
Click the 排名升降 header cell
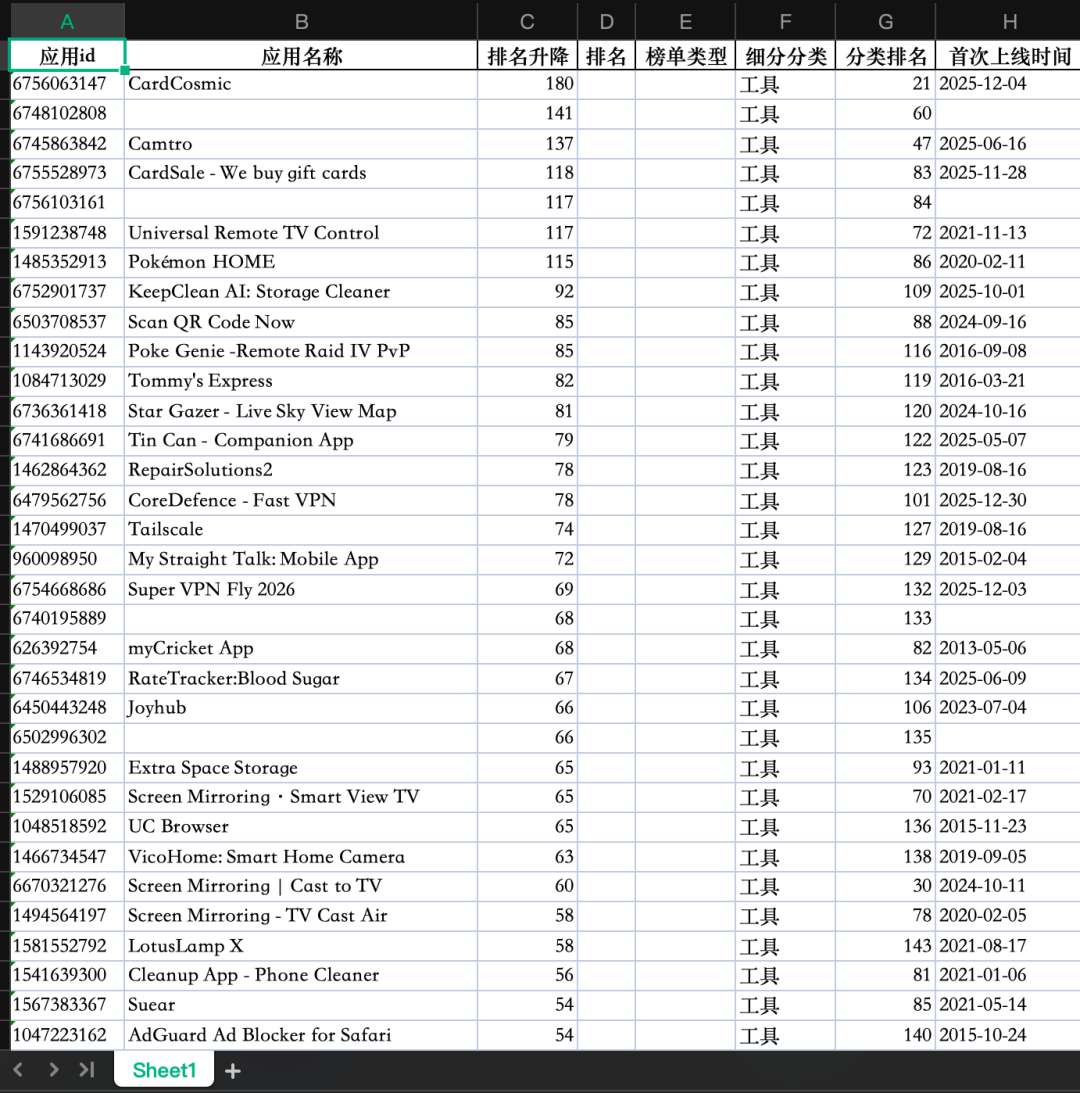click(527, 56)
